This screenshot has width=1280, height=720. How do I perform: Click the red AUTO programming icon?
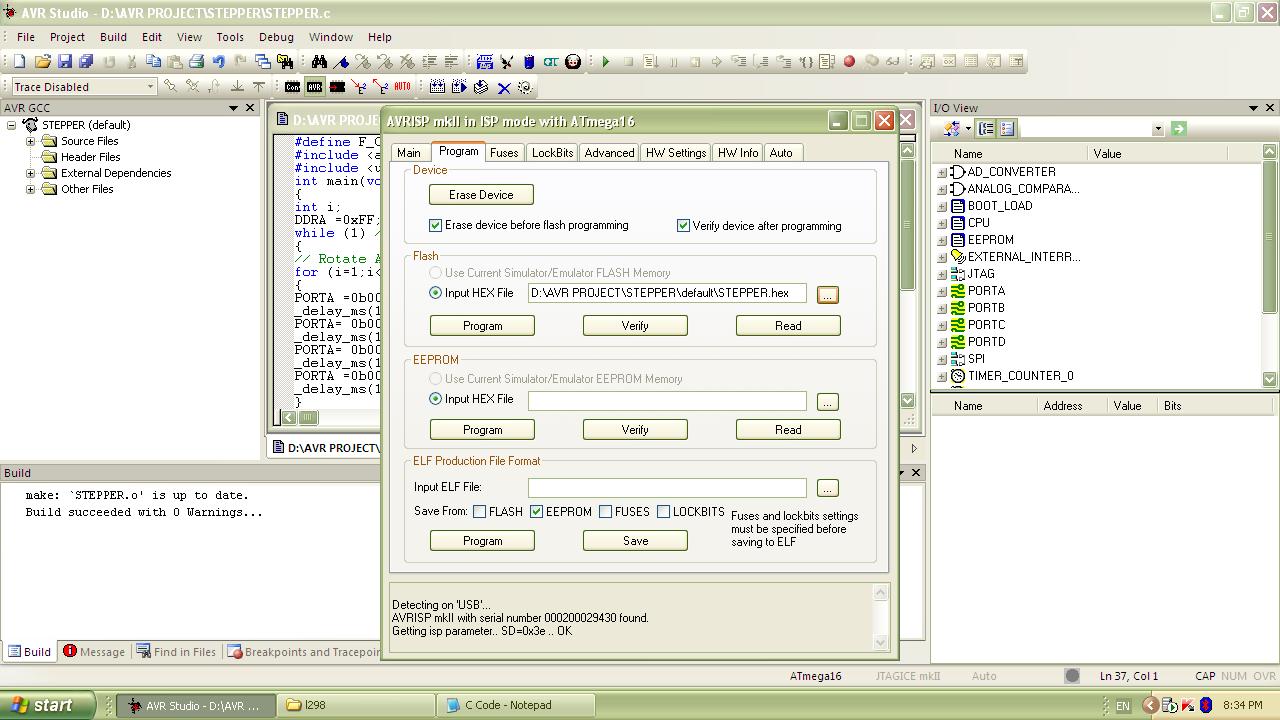402,87
